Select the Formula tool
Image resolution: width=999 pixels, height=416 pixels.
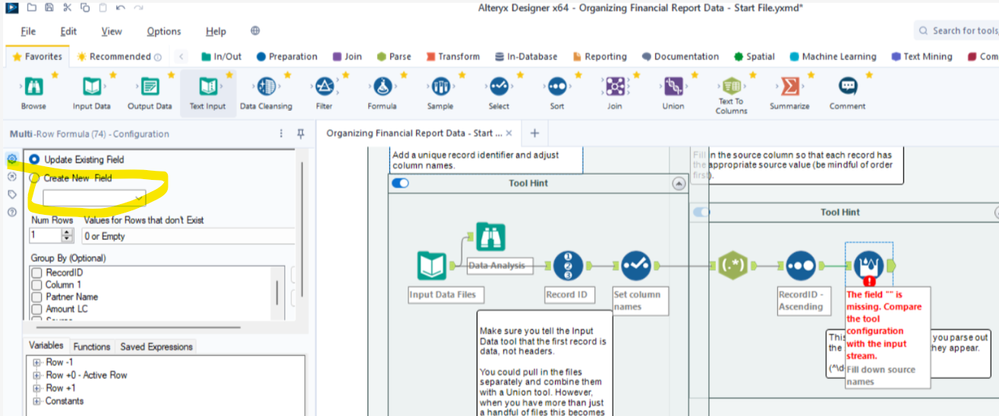click(x=382, y=92)
